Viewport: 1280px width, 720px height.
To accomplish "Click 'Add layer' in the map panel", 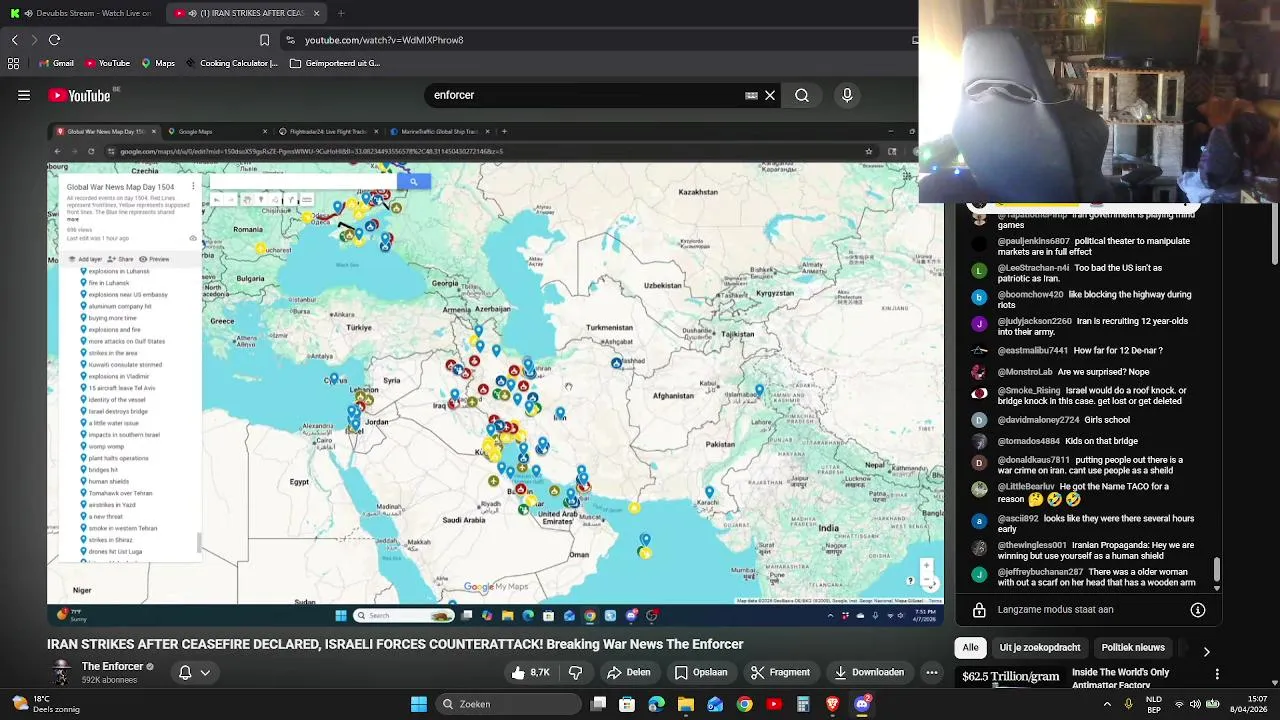I will pos(86,259).
